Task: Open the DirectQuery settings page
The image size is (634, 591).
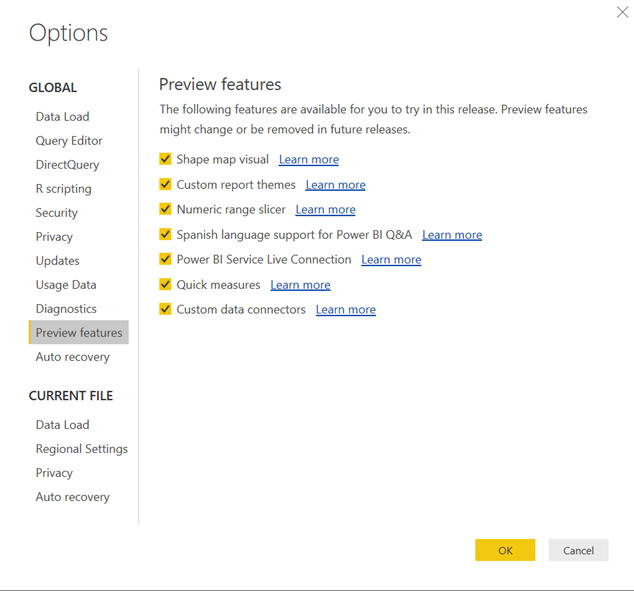Action: point(68,165)
